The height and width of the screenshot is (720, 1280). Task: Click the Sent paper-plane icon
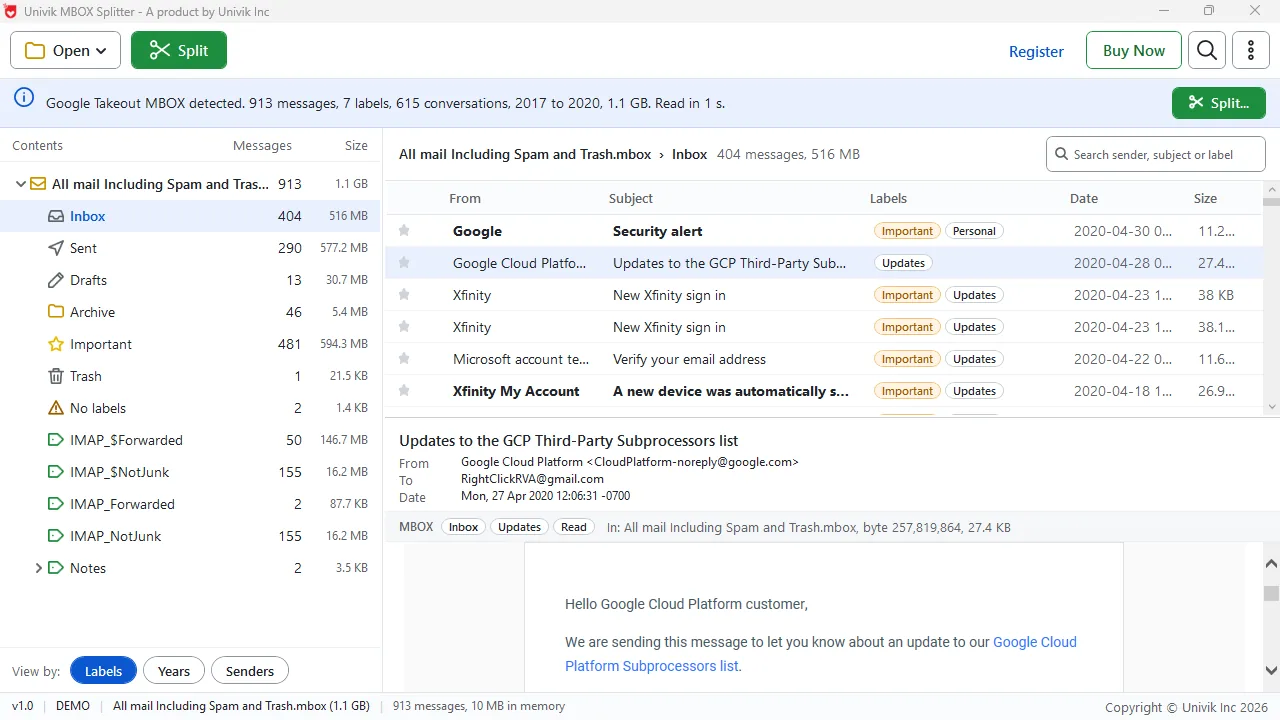[x=56, y=248]
